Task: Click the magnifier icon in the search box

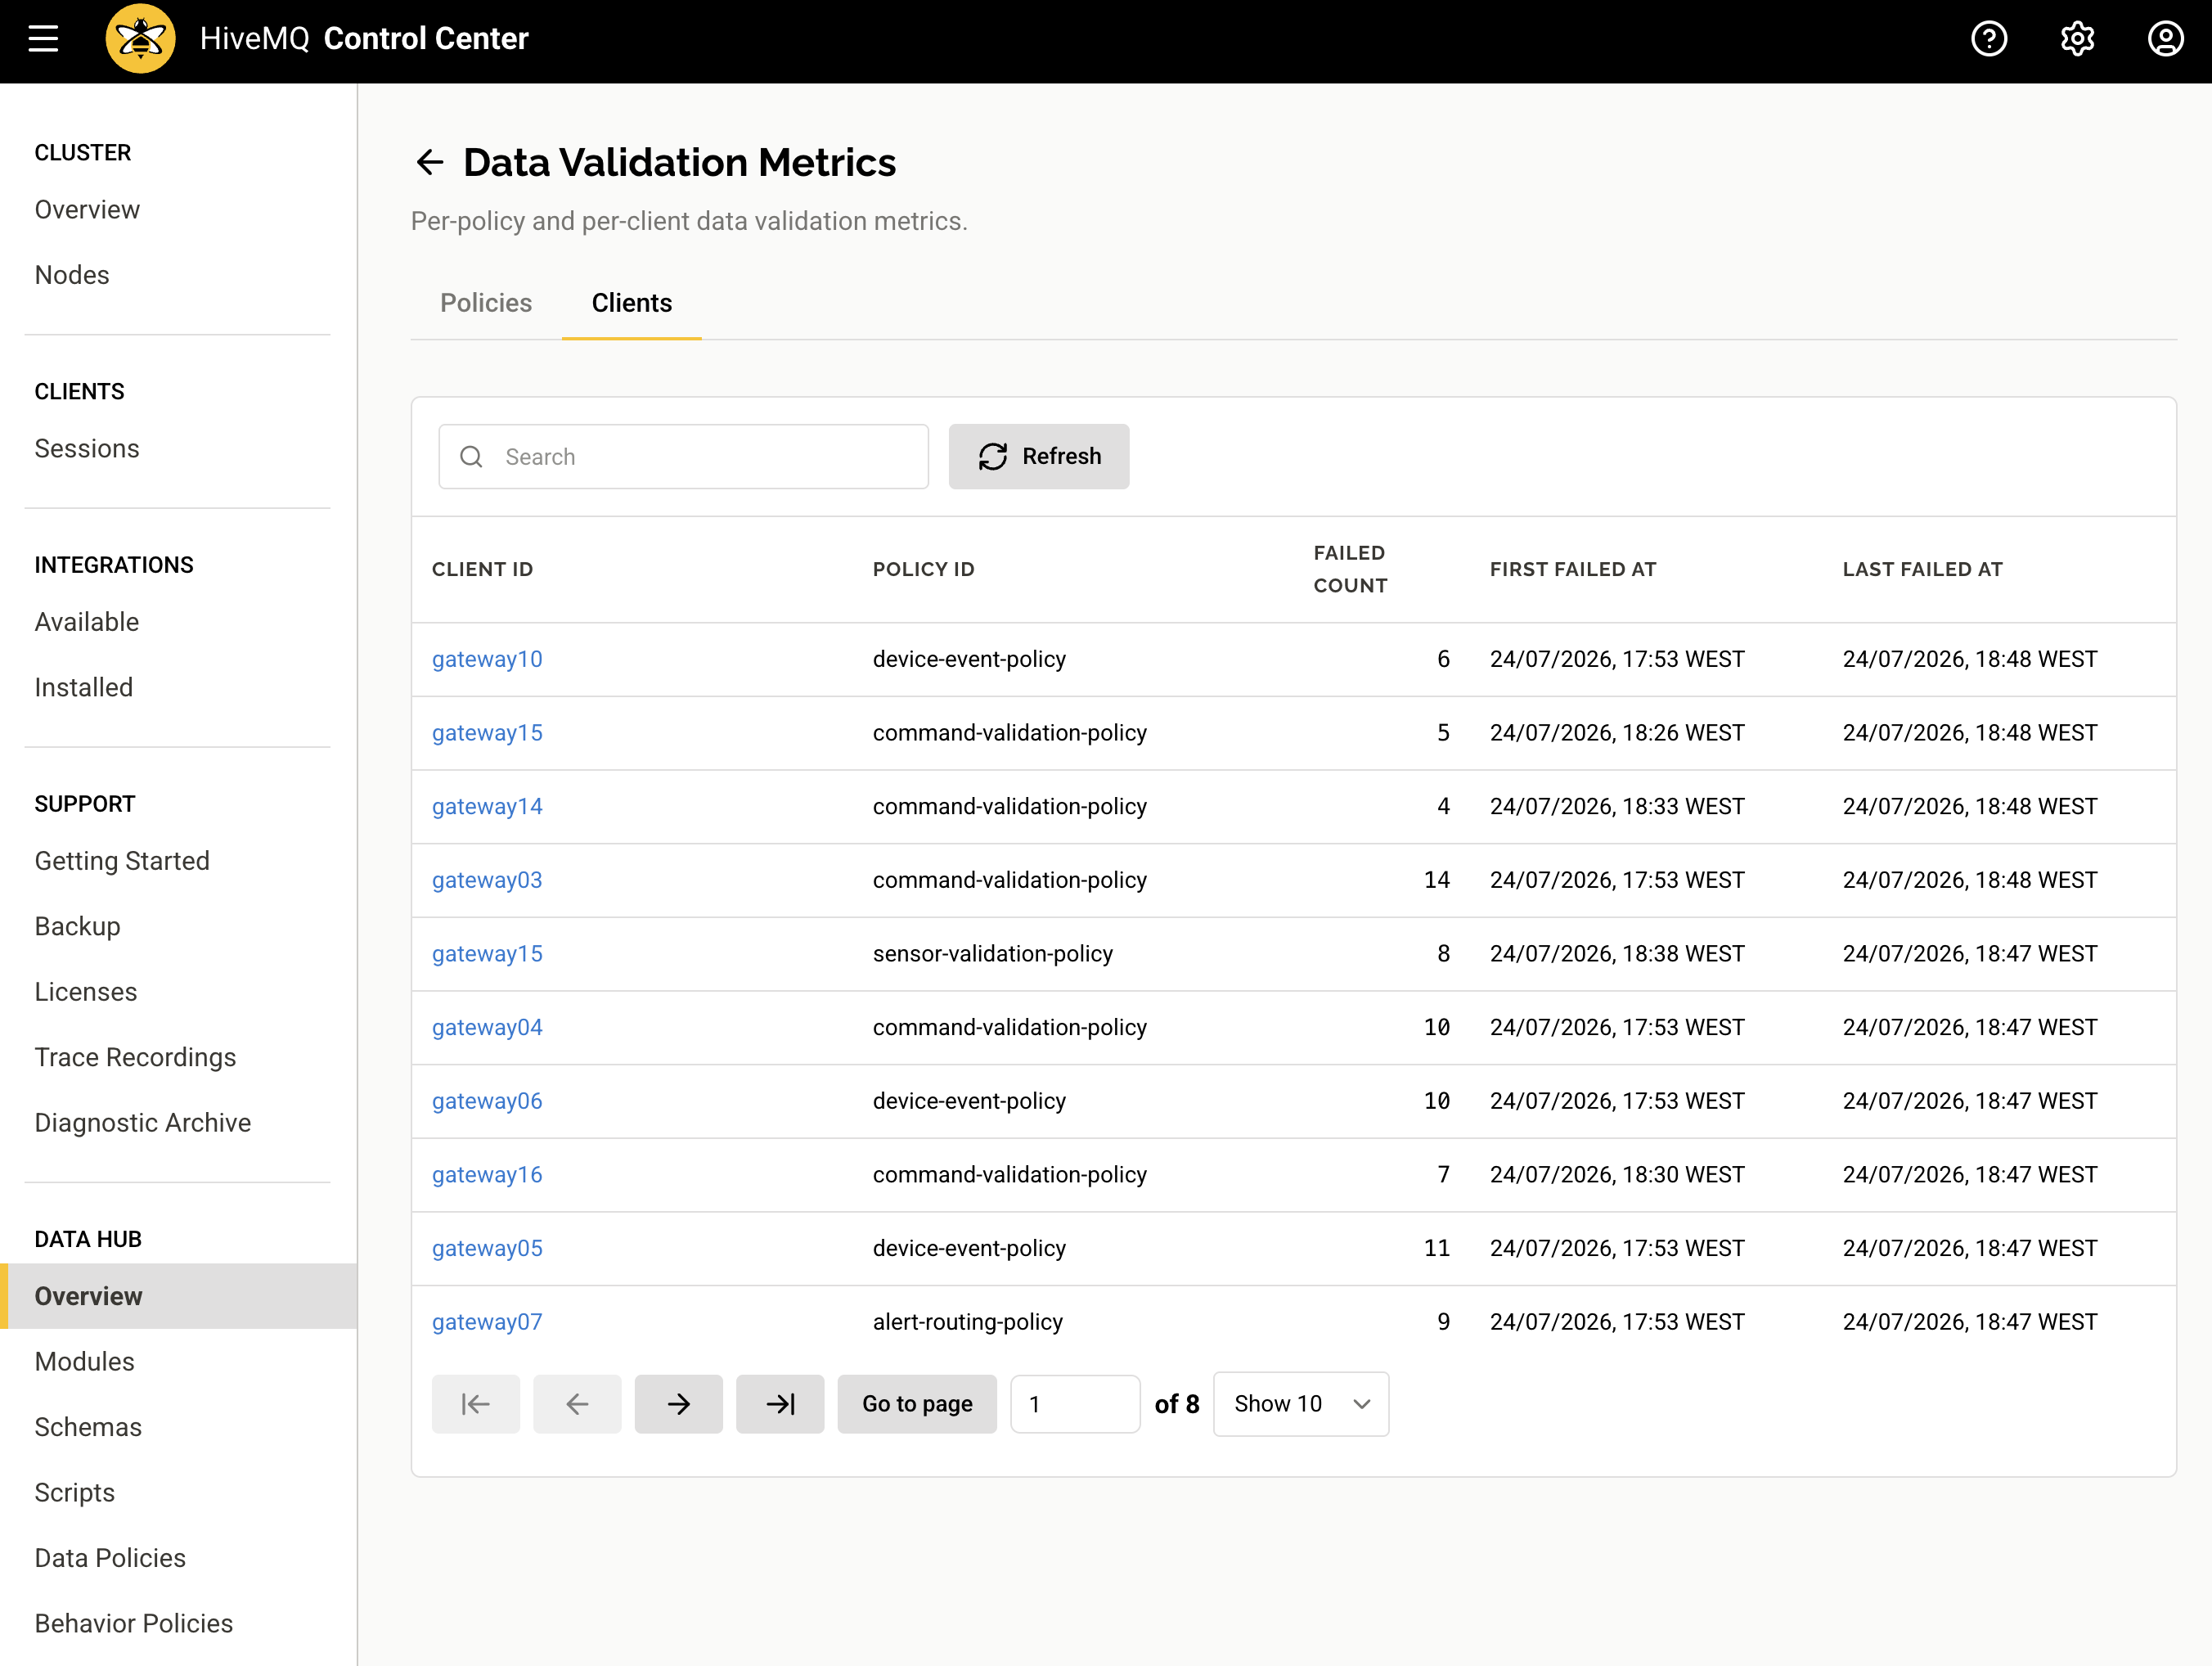Action: (x=471, y=457)
